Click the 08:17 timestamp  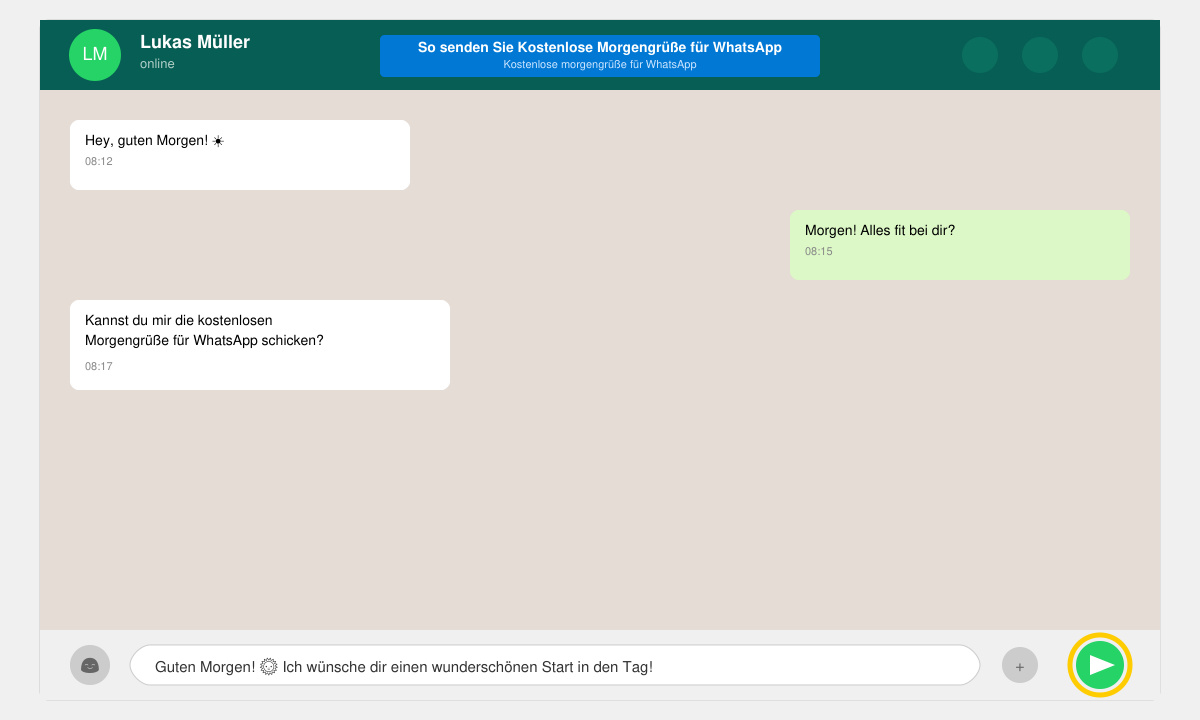click(x=99, y=366)
